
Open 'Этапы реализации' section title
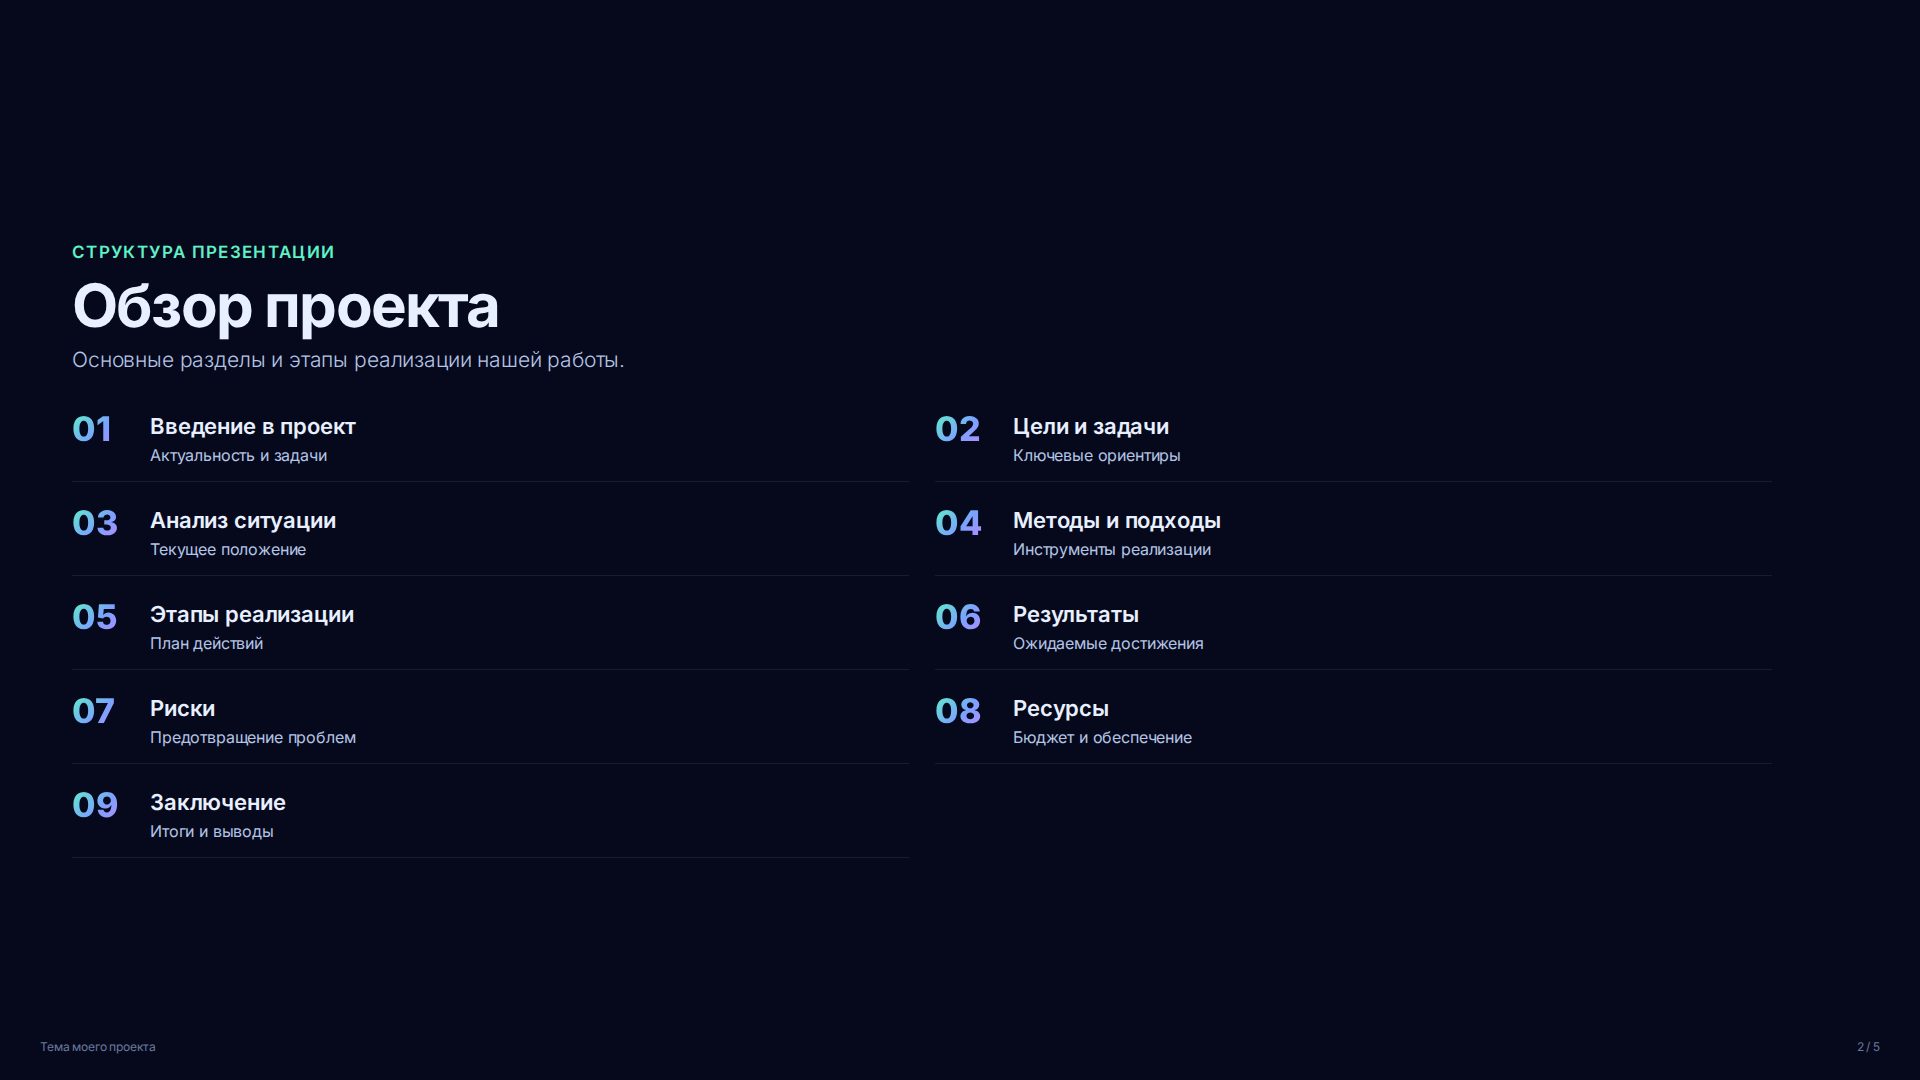[x=252, y=615]
